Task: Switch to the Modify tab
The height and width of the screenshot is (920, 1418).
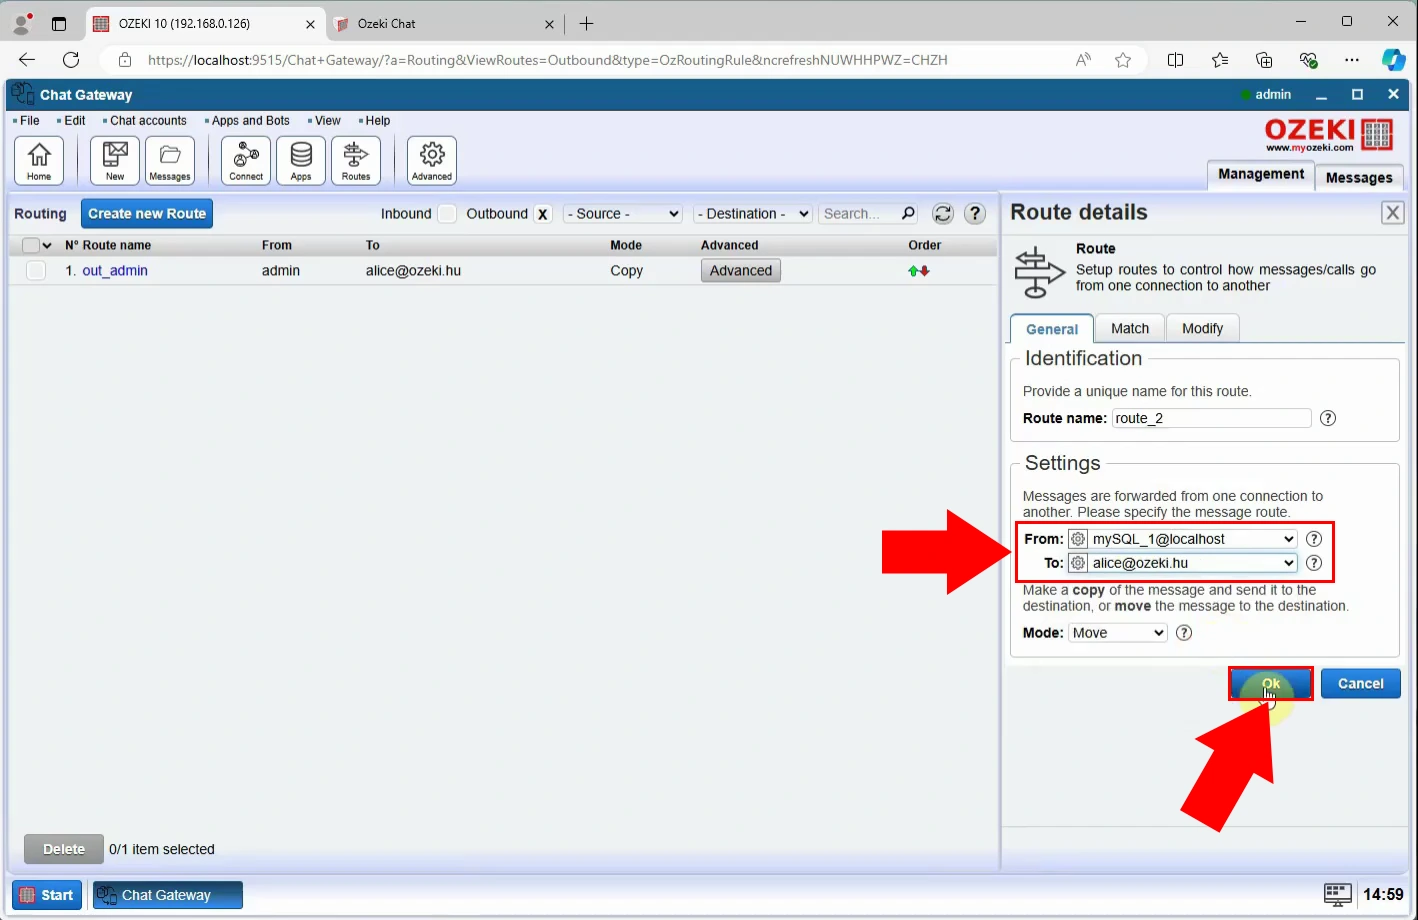Action: 1202,328
